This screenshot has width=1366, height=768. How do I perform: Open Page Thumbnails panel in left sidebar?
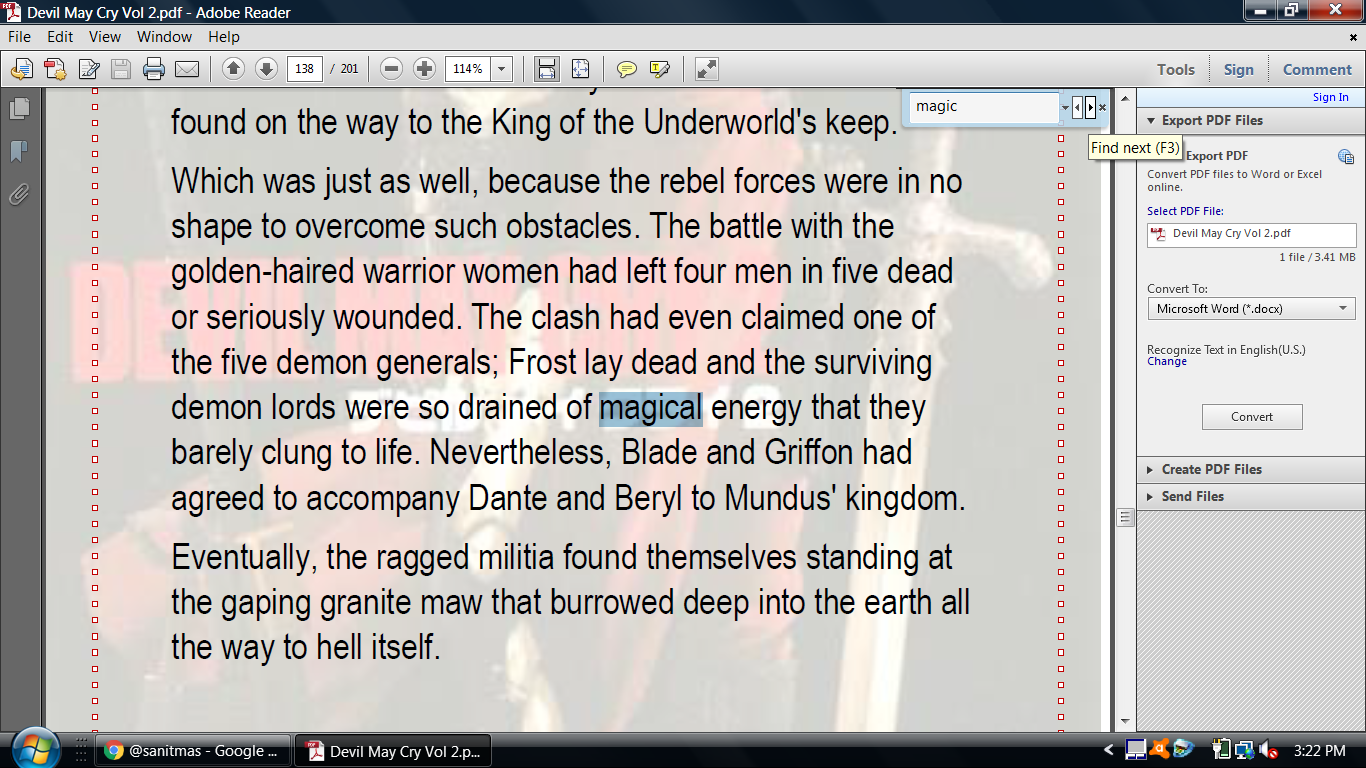pyautogui.click(x=19, y=108)
